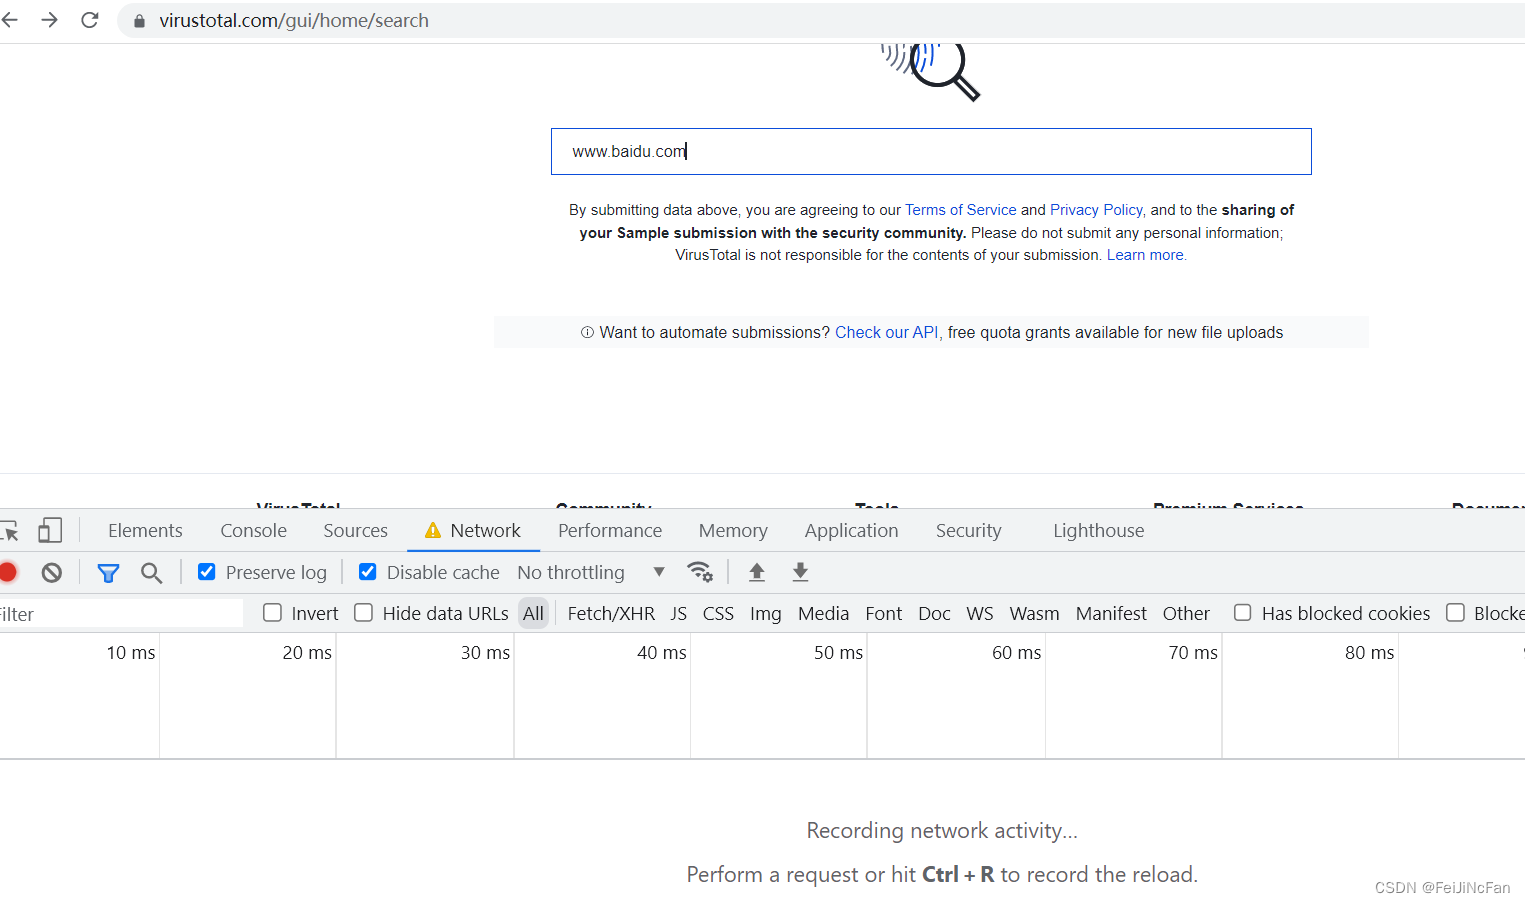Open the Performance tab
This screenshot has width=1525, height=903.
pos(610,530)
